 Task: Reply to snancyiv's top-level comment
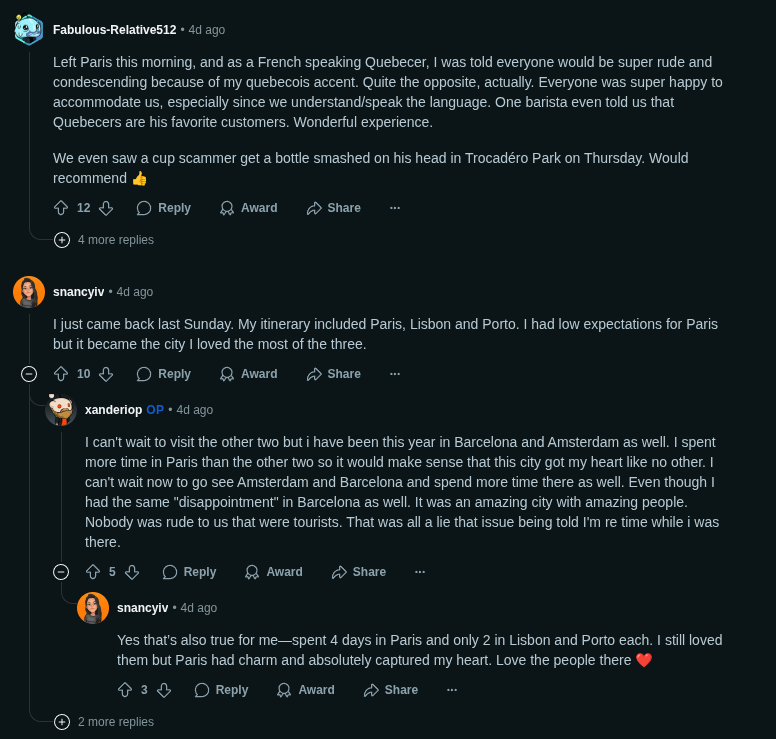163,374
